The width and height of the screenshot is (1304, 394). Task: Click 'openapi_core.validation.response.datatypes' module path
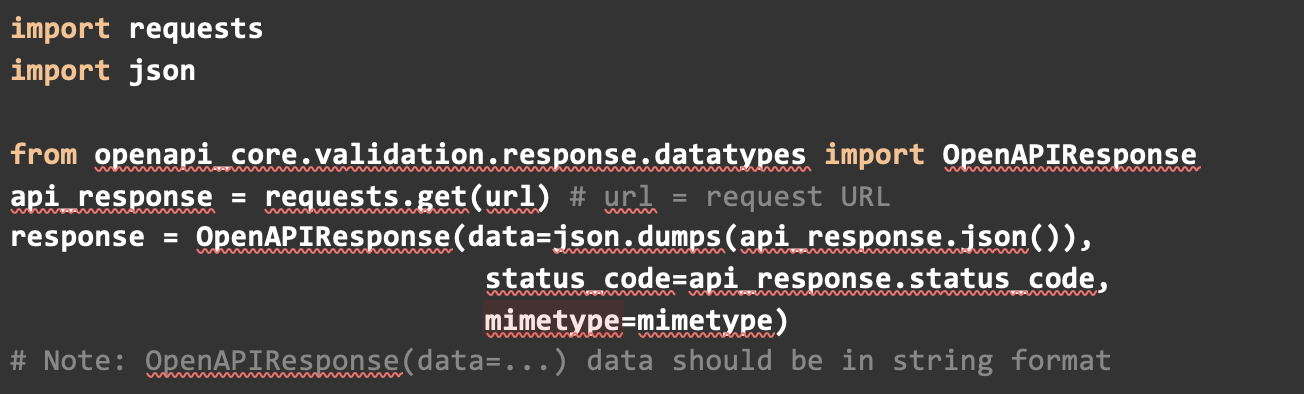tap(450, 155)
